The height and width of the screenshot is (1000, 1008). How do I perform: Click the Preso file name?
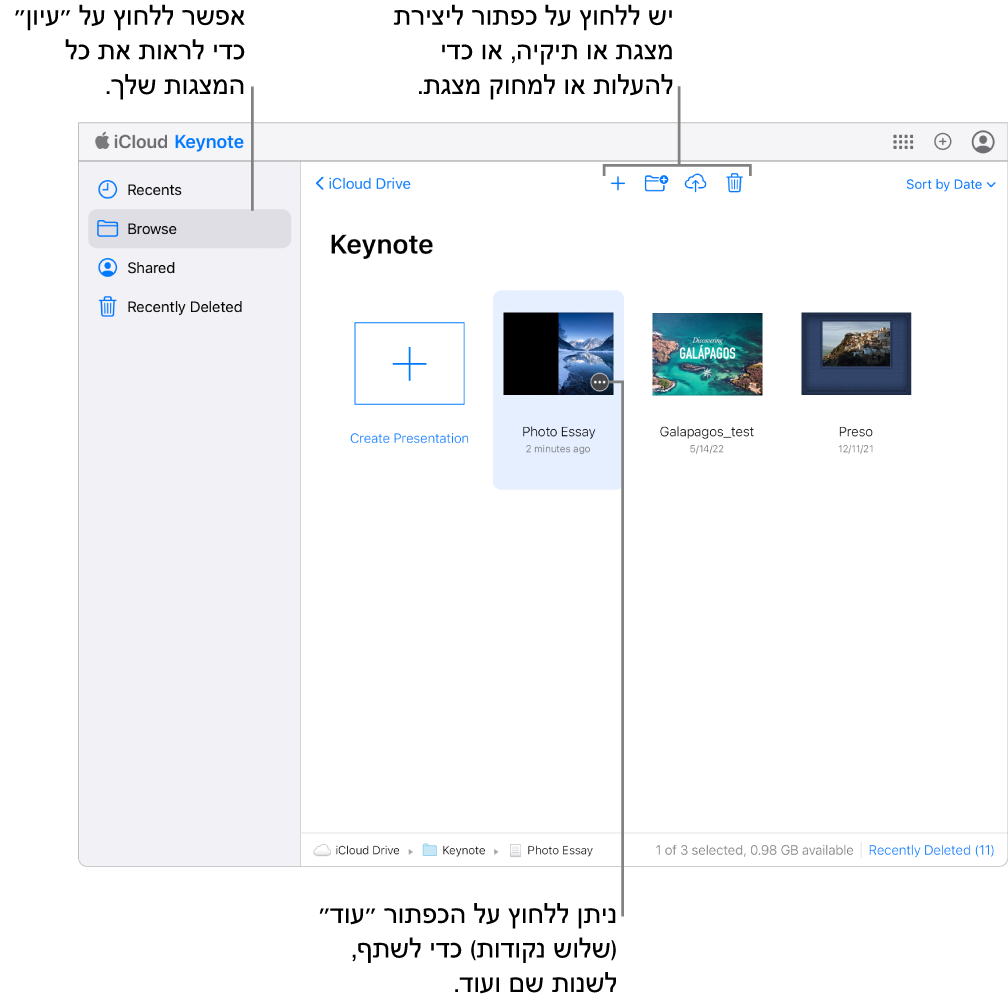click(x=856, y=432)
